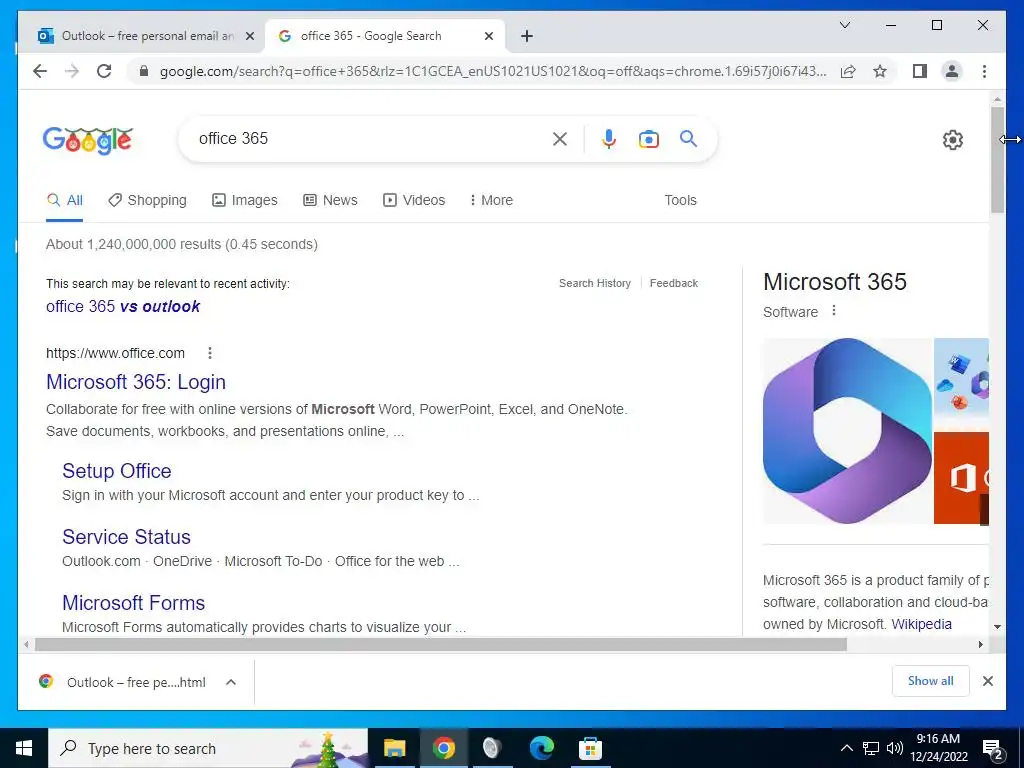This screenshot has width=1024, height=768.
Task: Open the Windows Start menu
Action: pos(24,748)
